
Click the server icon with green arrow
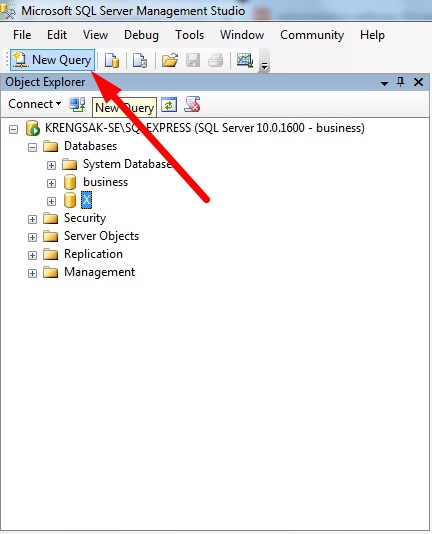point(33,128)
